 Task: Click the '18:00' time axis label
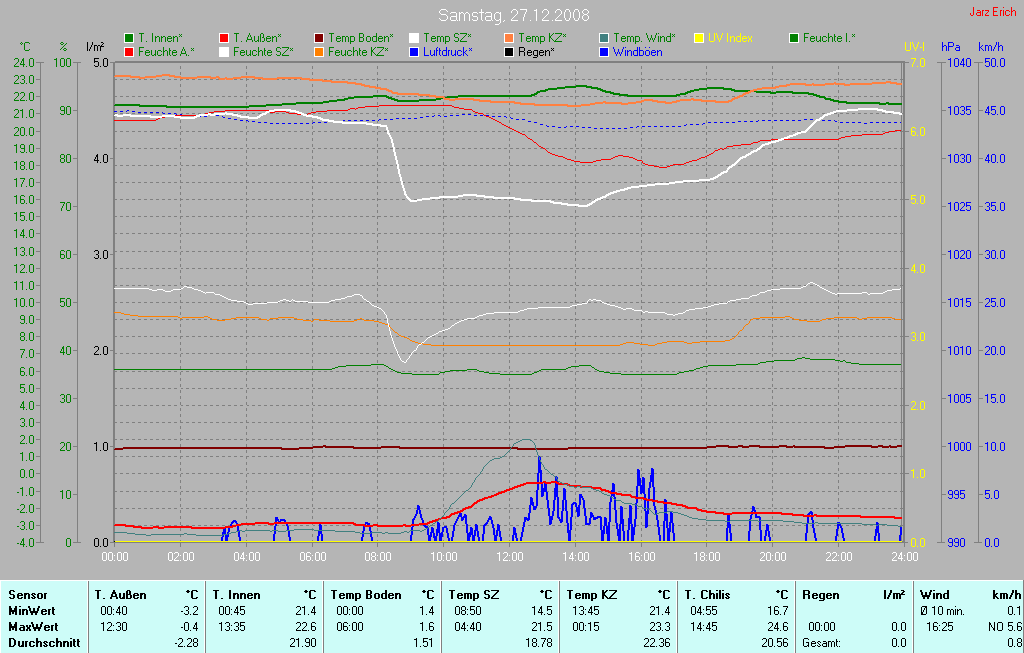[707, 557]
